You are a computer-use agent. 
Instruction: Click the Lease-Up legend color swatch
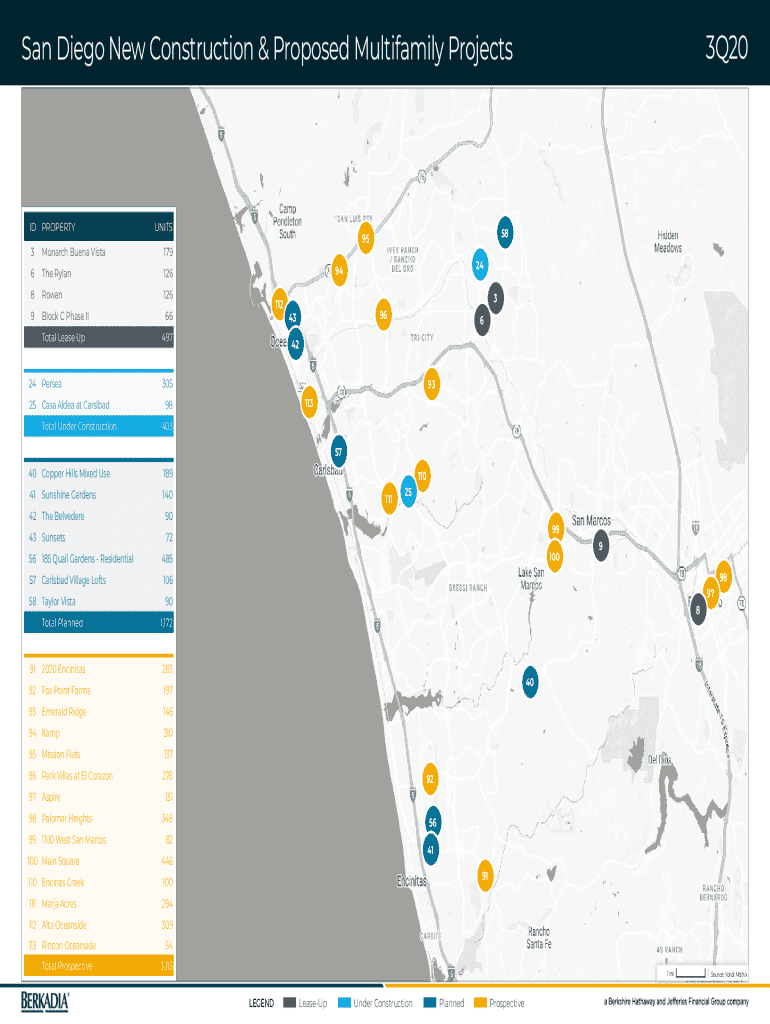290,1003
